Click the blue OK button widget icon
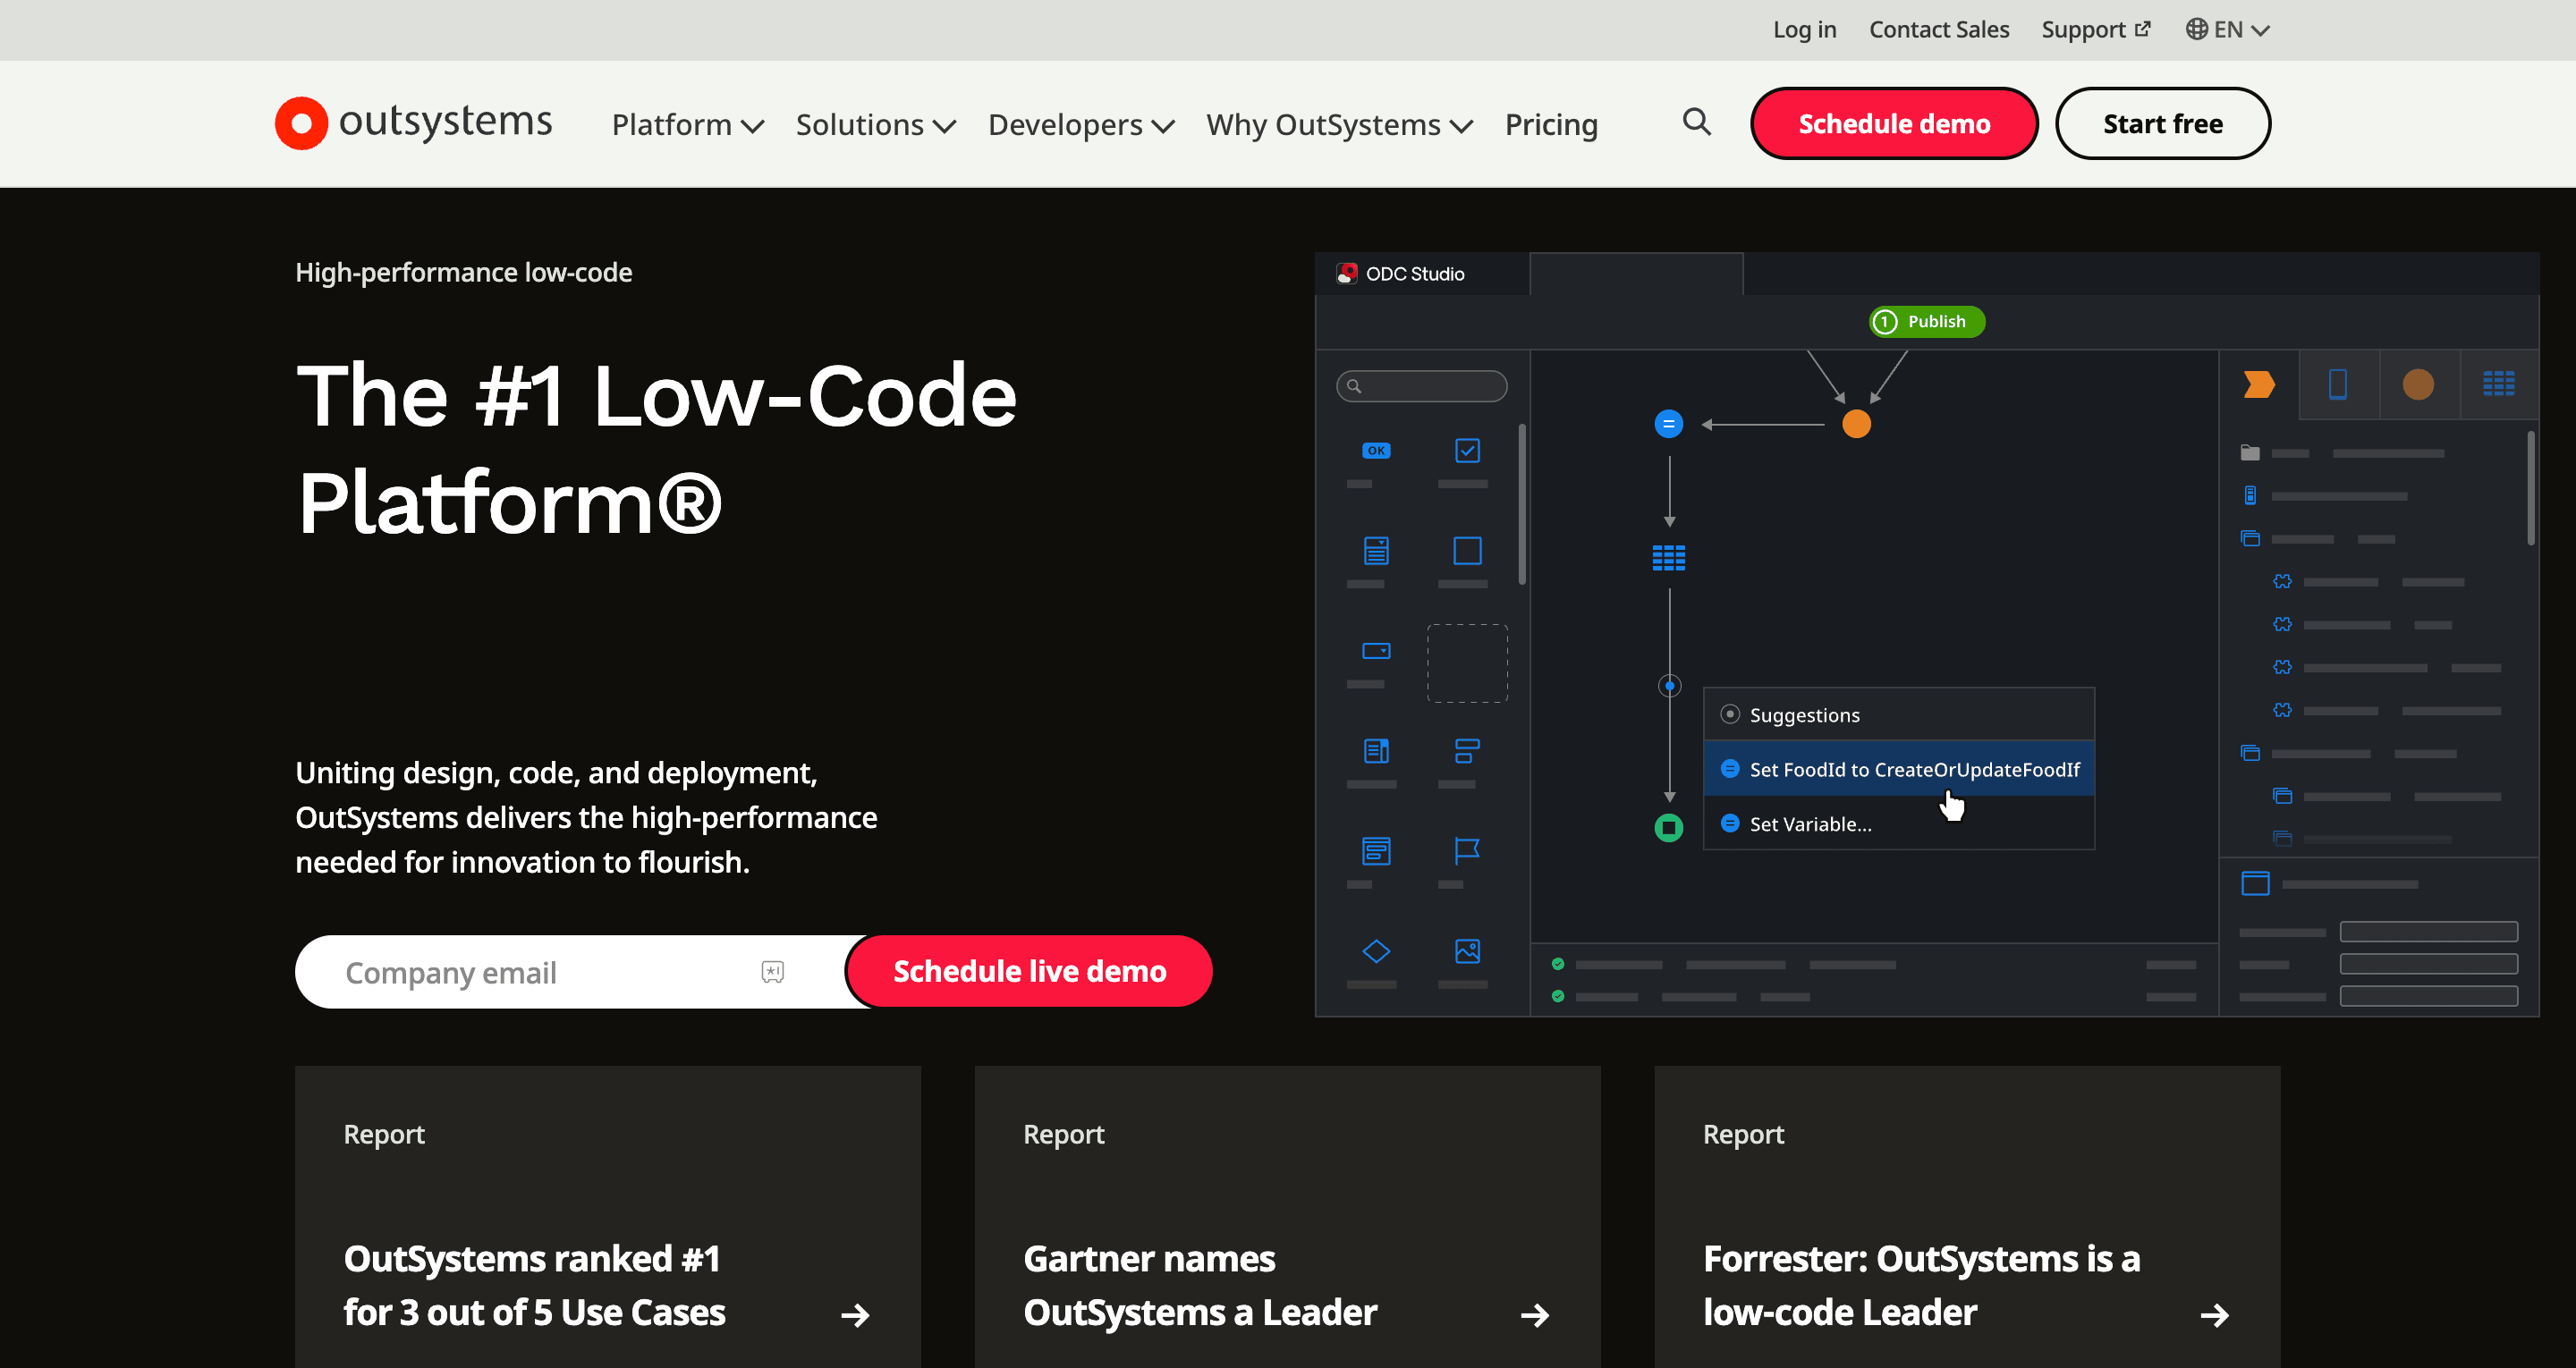Screen dimensions: 2576x1368 coord(1376,451)
